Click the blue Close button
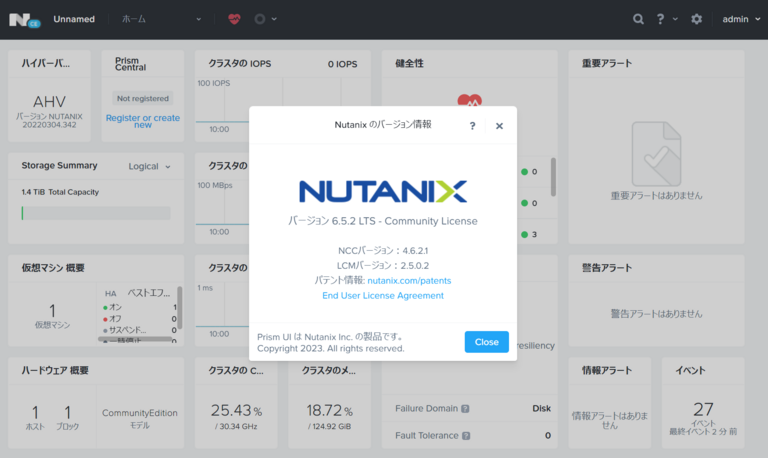 pyautogui.click(x=486, y=342)
